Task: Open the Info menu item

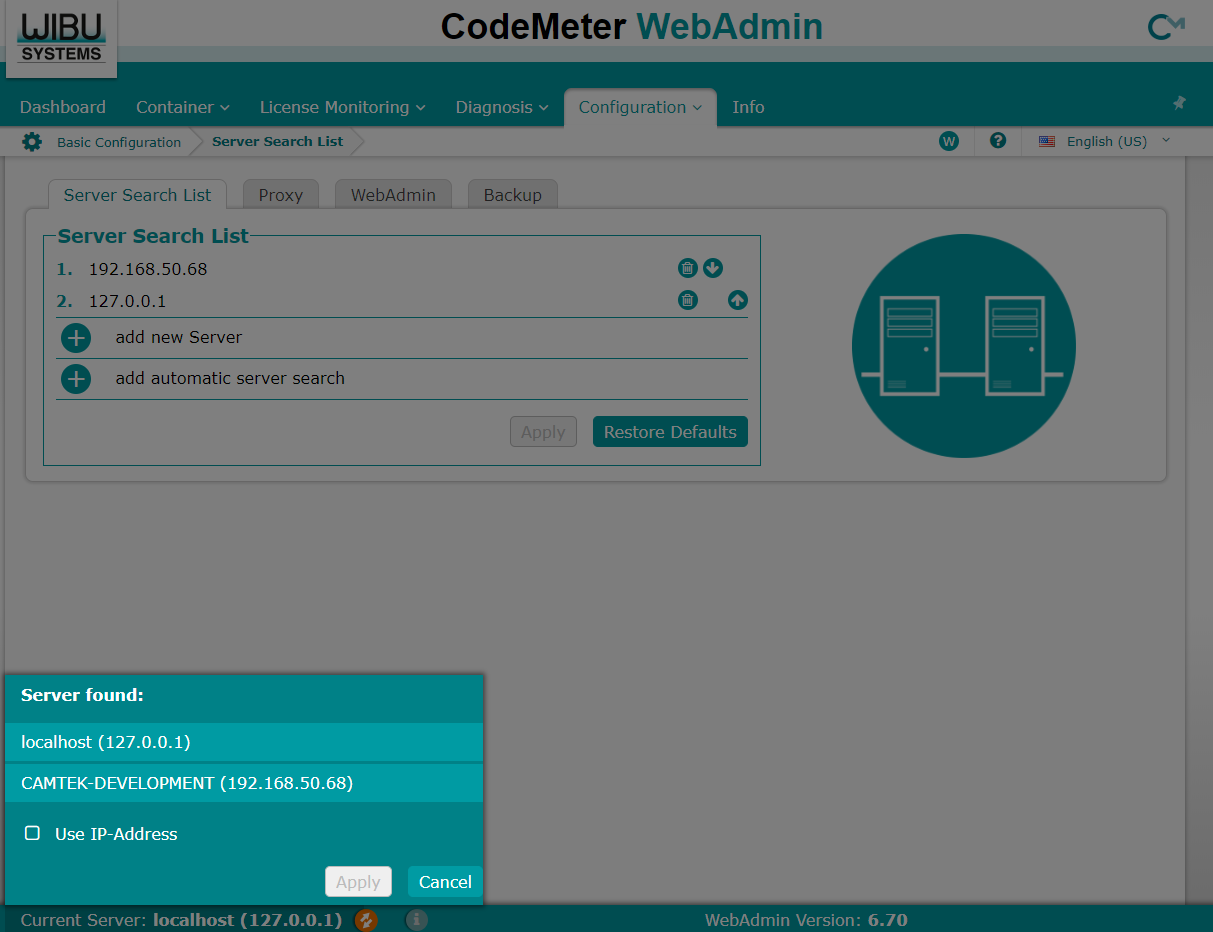Action: (748, 107)
